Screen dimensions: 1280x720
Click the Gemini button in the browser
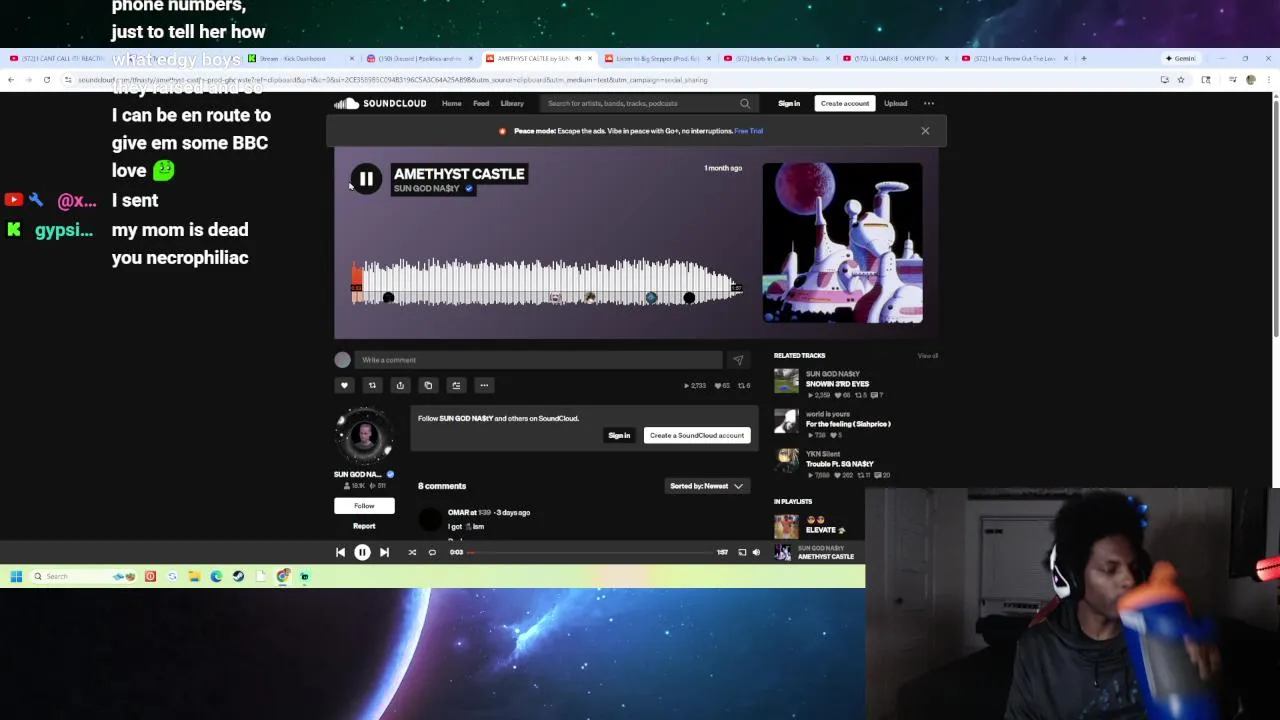1180,58
